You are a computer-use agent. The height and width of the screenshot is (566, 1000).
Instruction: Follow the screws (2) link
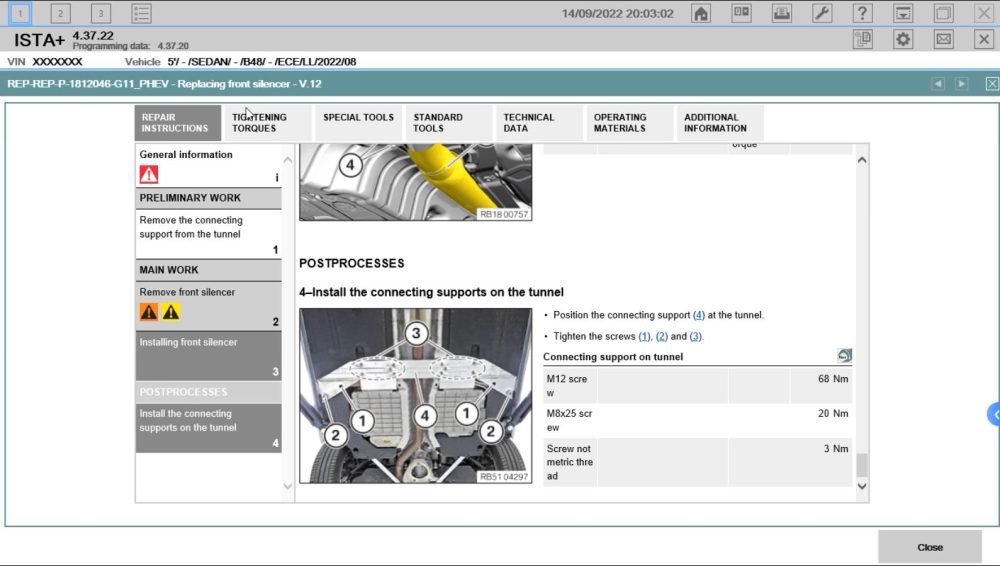coord(661,336)
